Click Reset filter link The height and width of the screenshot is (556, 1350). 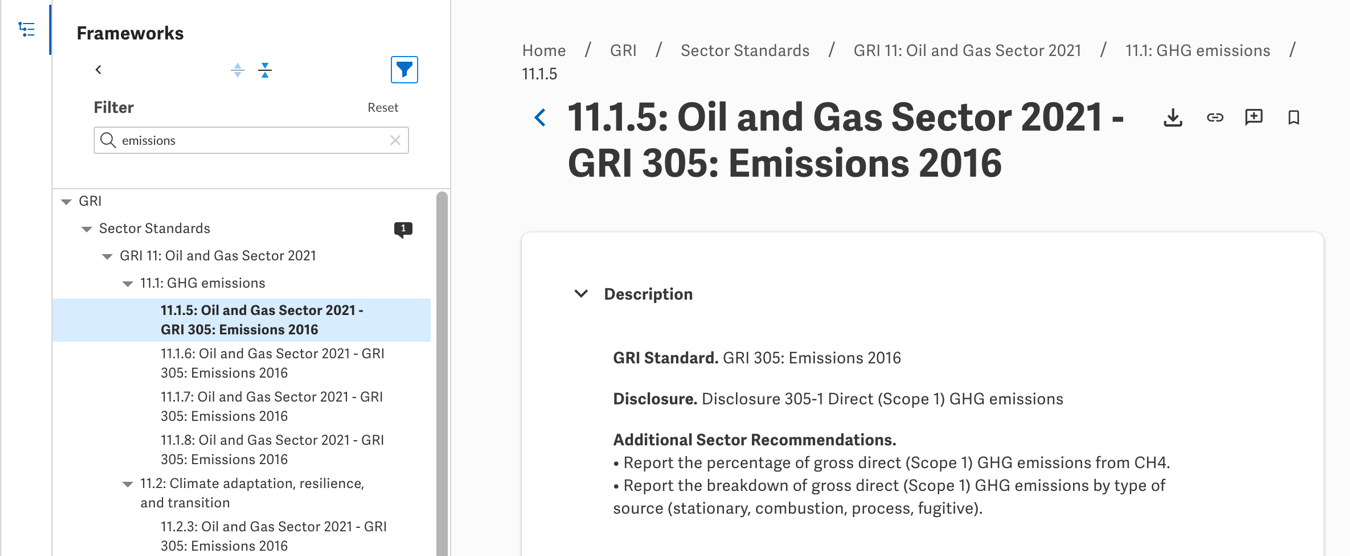(383, 107)
